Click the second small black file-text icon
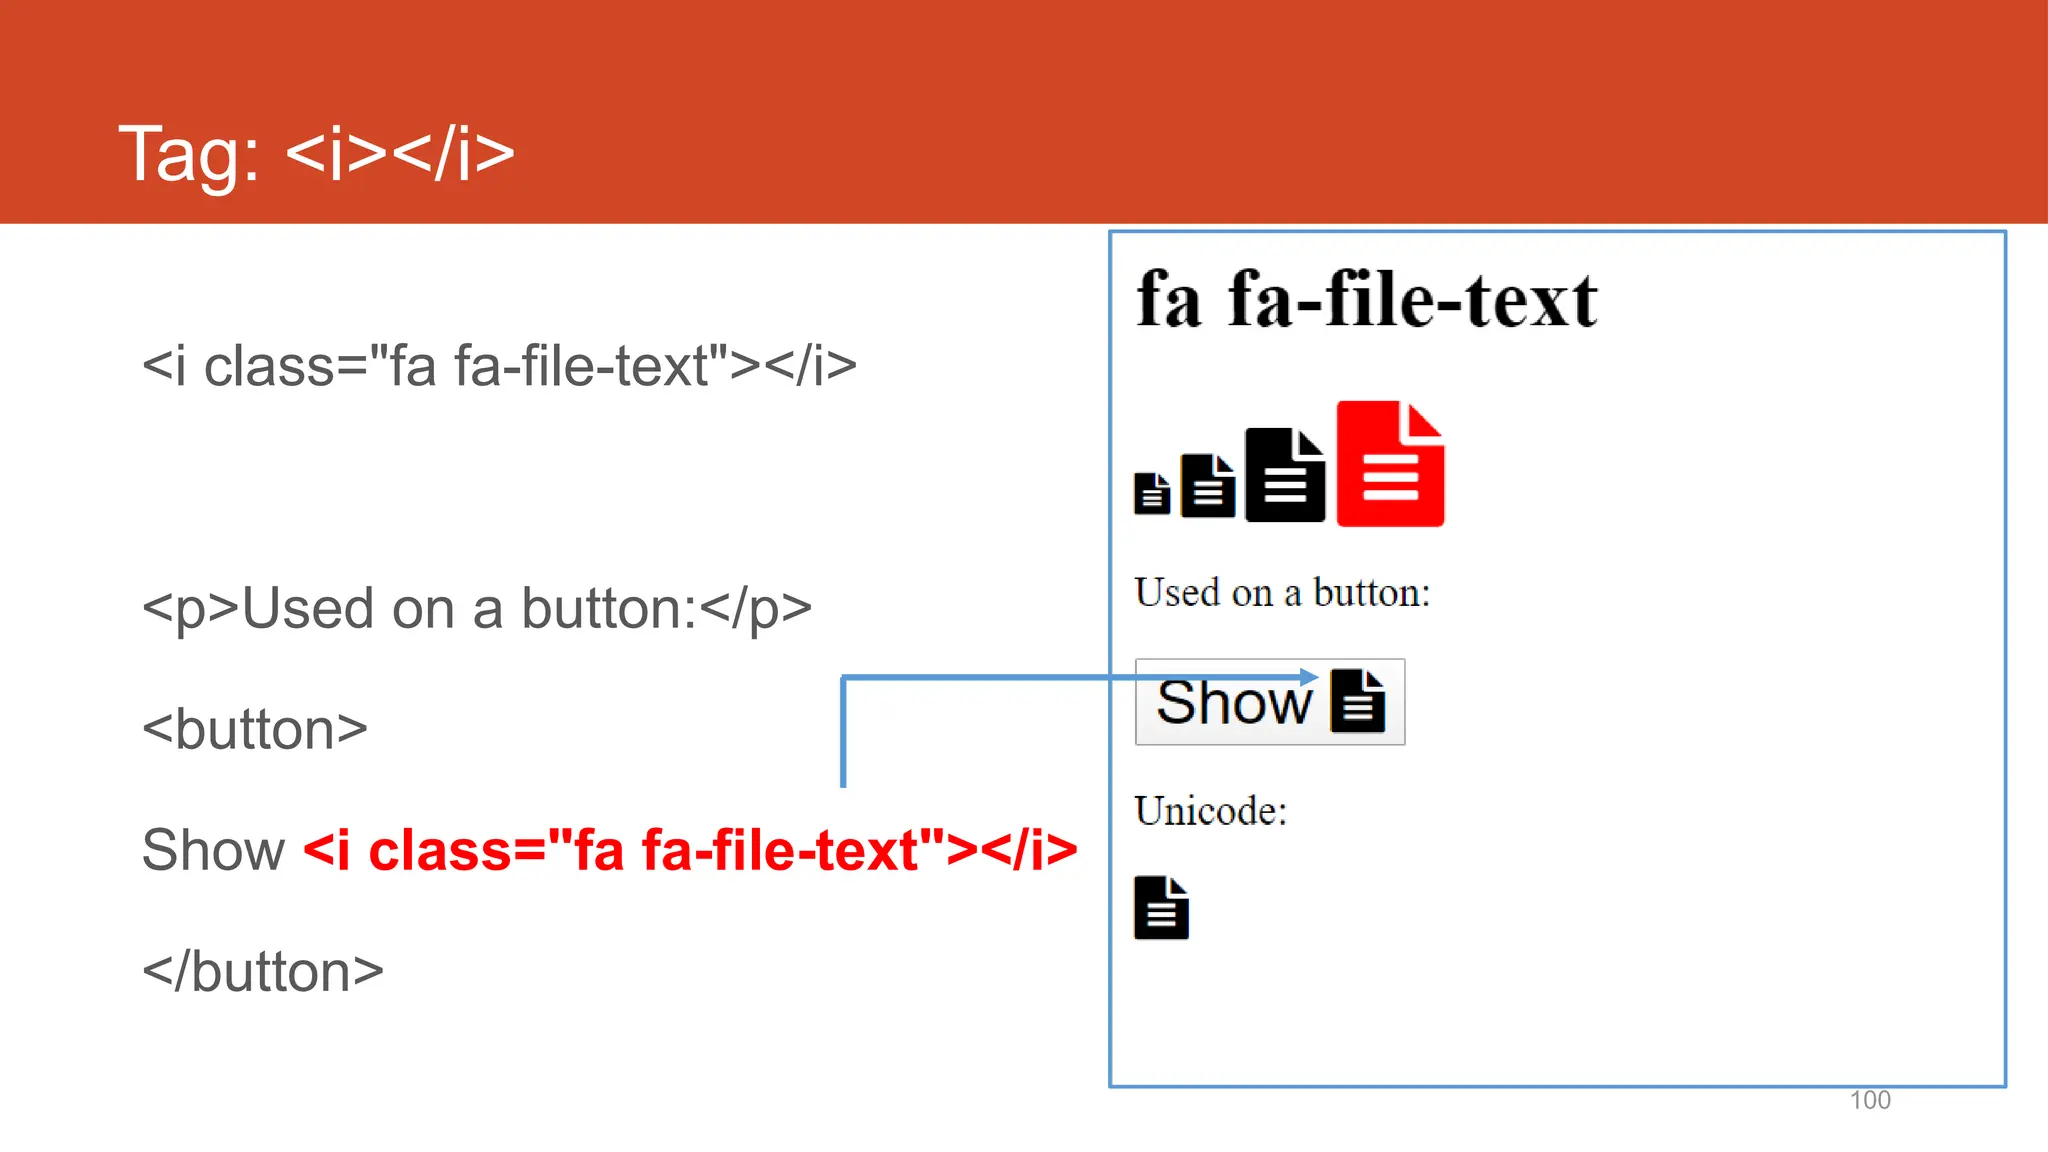This screenshot has height=1152, width=2048. [x=1208, y=485]
